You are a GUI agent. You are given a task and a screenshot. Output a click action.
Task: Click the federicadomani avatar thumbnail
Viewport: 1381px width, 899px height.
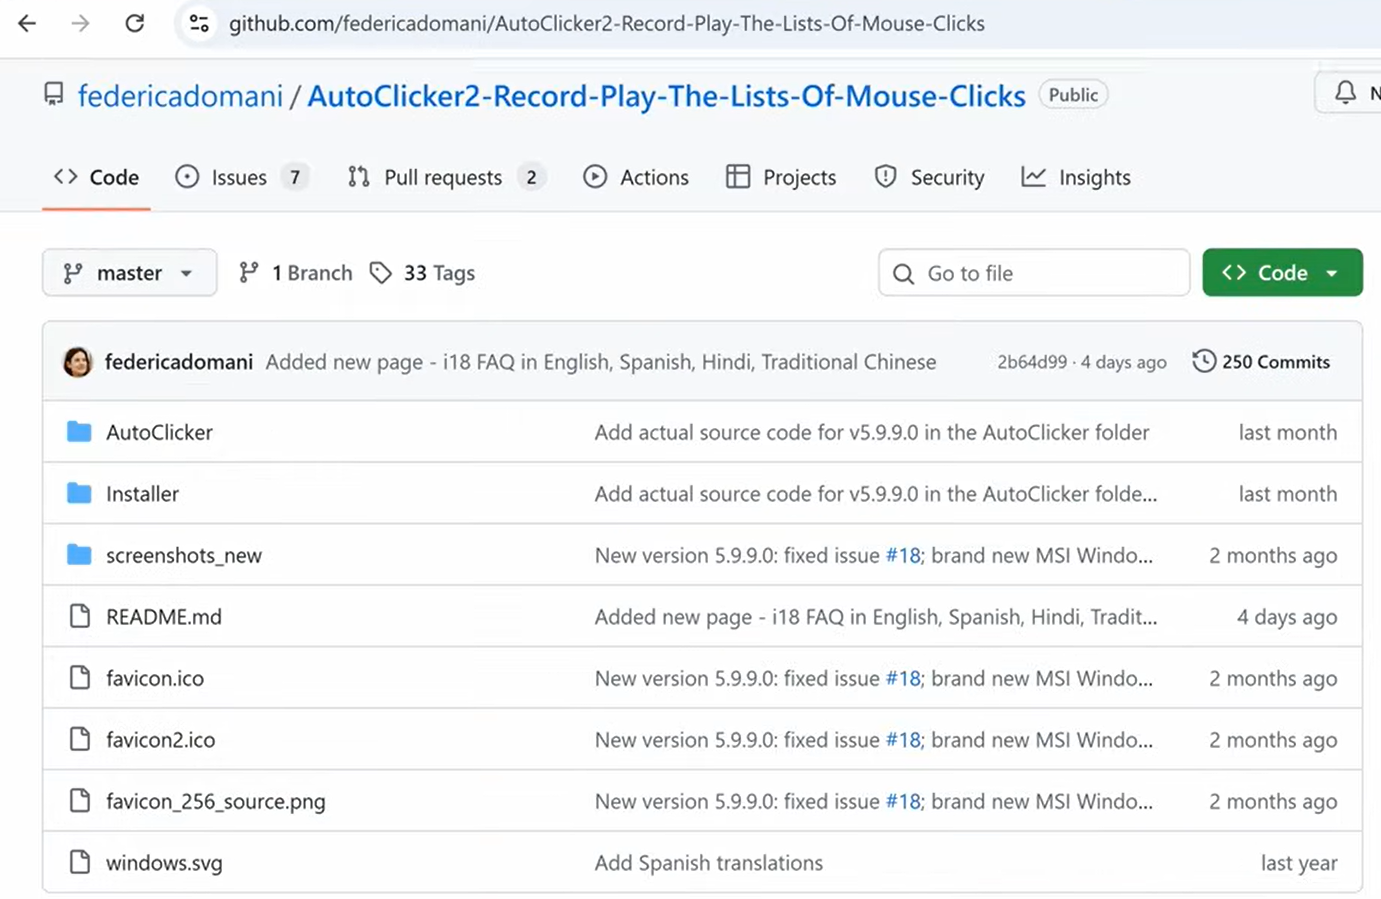[x=78, y=362]
